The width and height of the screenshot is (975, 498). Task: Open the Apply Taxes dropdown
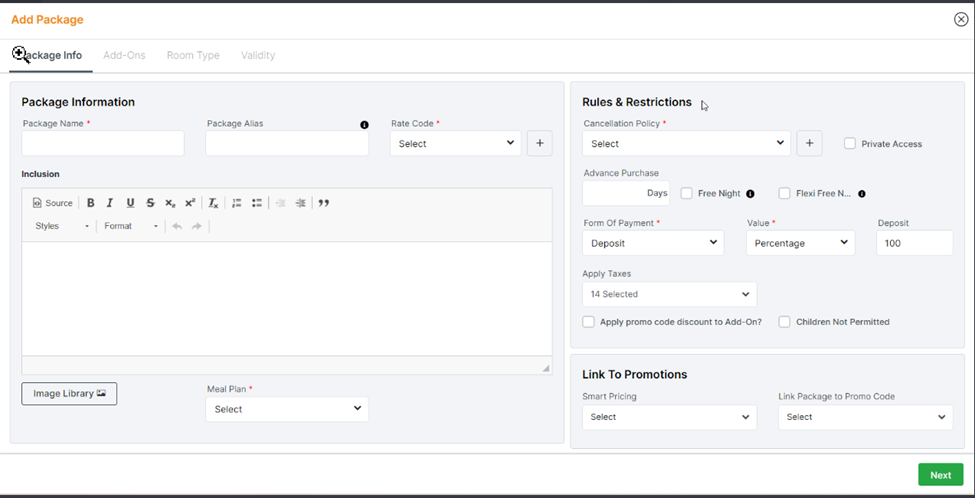click(669, 294)
